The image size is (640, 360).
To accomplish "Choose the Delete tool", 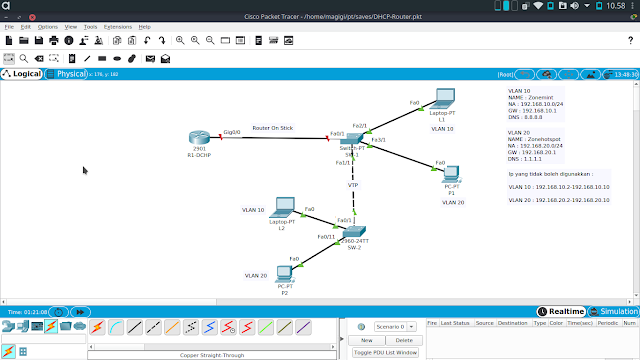I will 39,58.
